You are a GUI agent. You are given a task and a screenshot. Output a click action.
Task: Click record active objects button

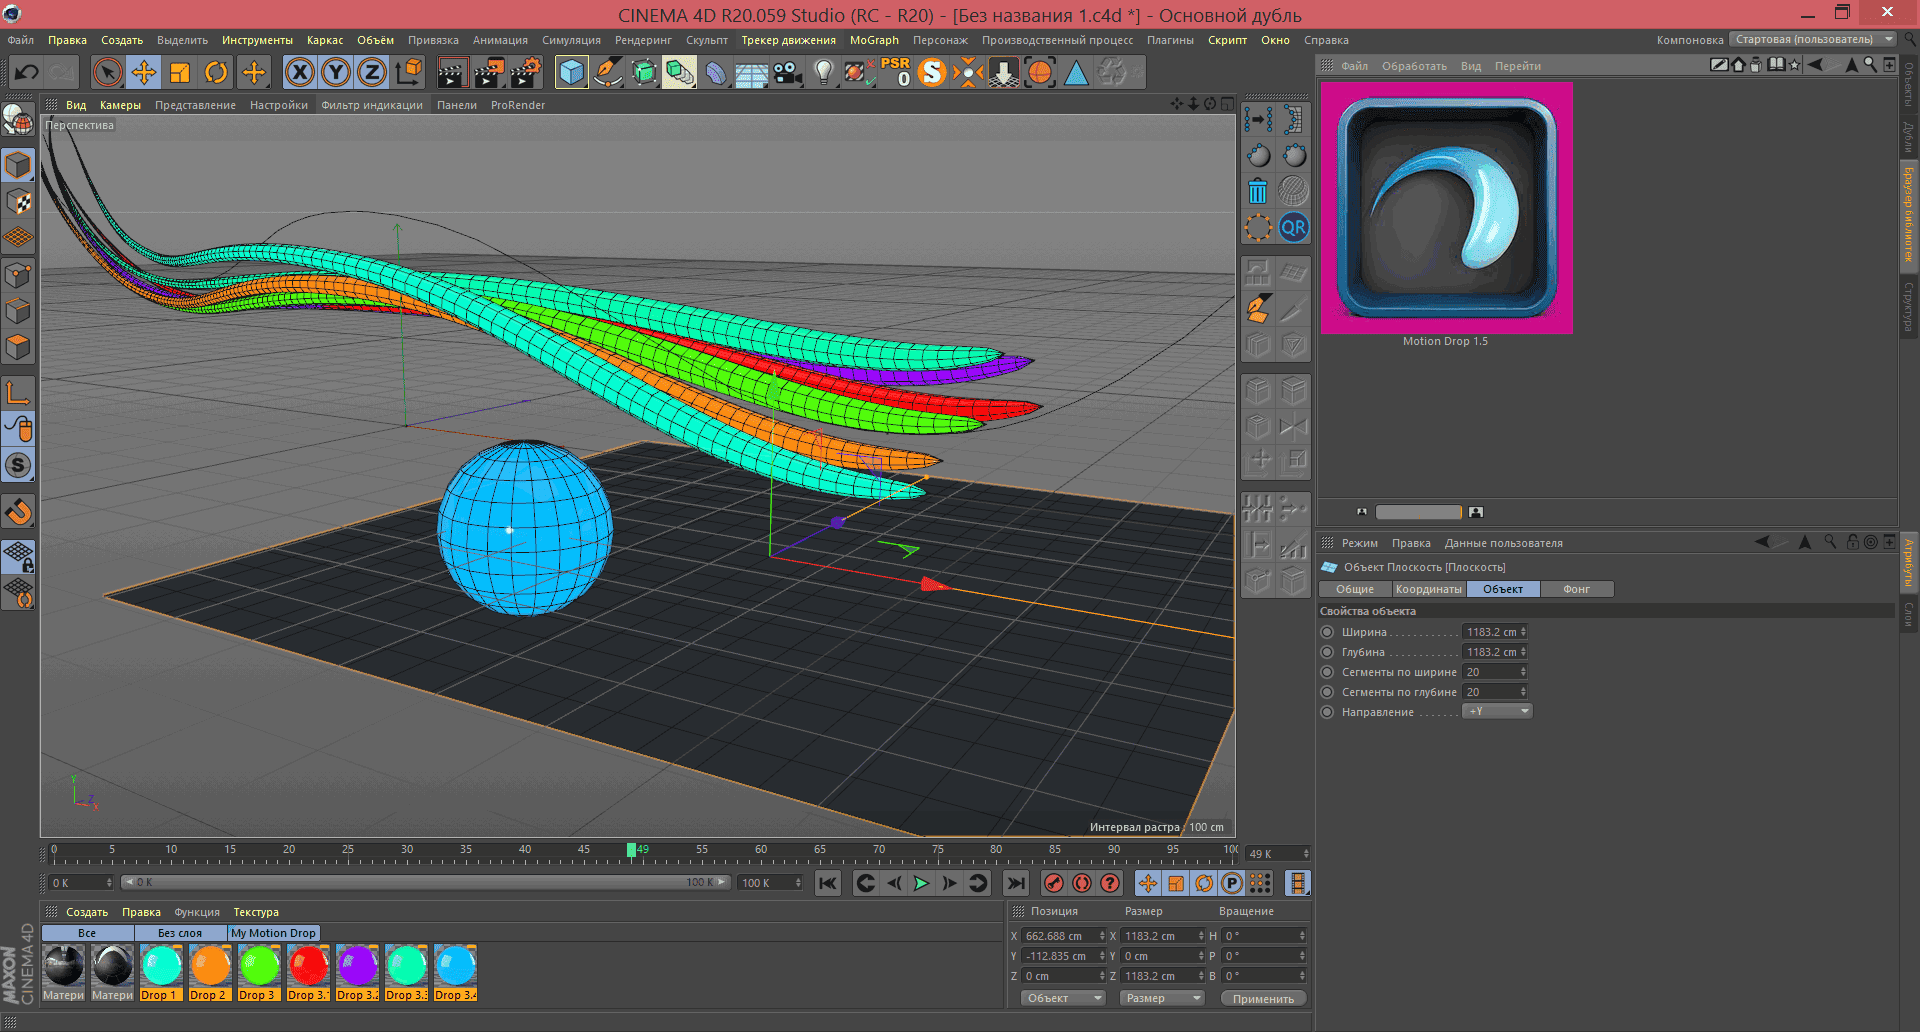(x=1053, y=883)
